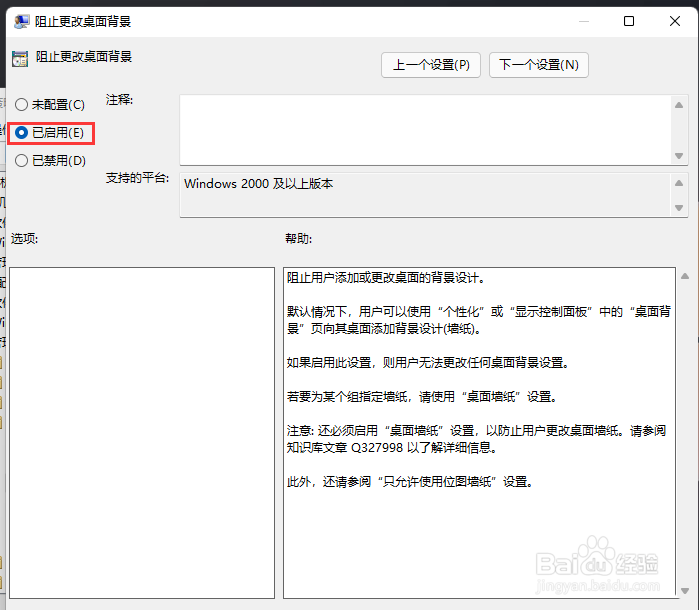Click the 选项: label
699x610 pixels.
click(25, 239)
